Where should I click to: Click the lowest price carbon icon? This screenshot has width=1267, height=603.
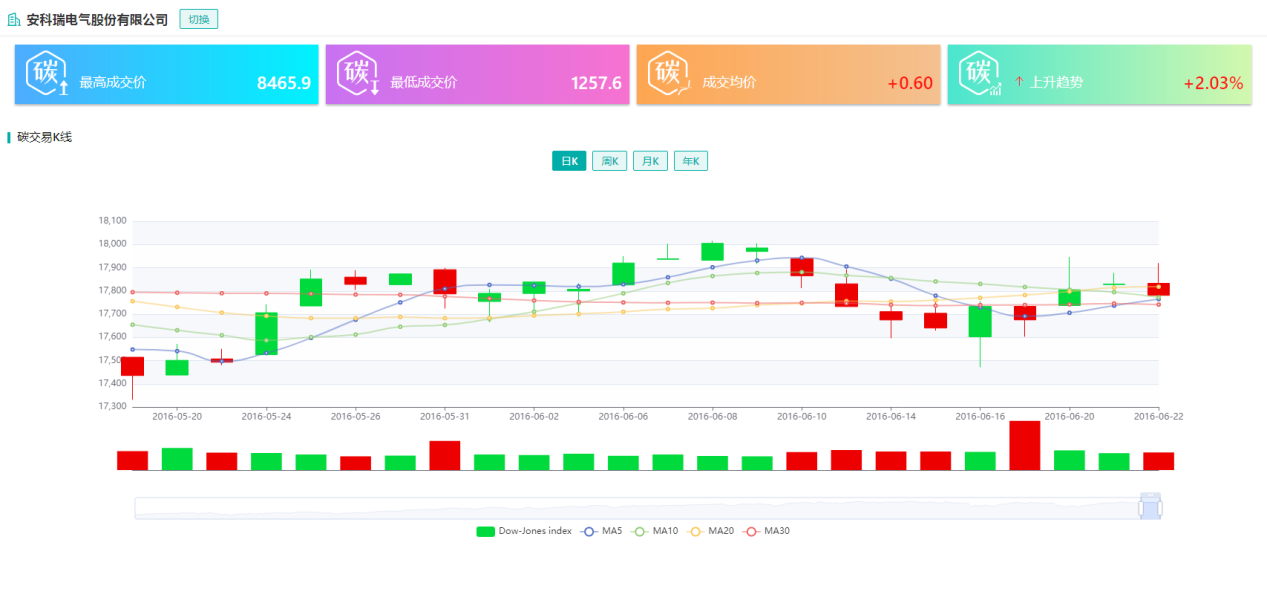tap(359, 75)
